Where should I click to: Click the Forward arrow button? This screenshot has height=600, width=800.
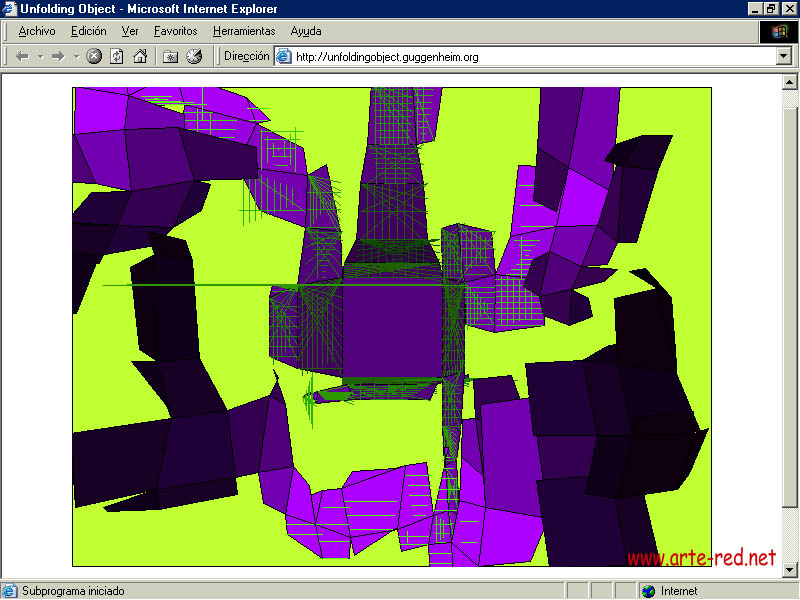tap(58, 57)
